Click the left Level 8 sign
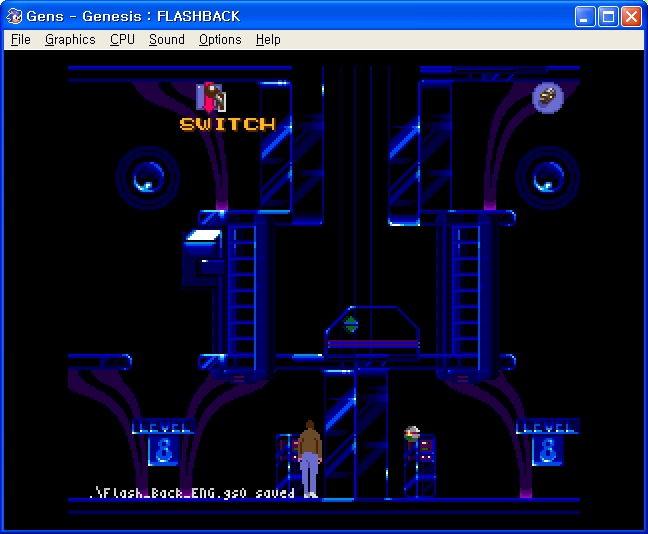This screenshot has width=648, height=534. [162, 442]
